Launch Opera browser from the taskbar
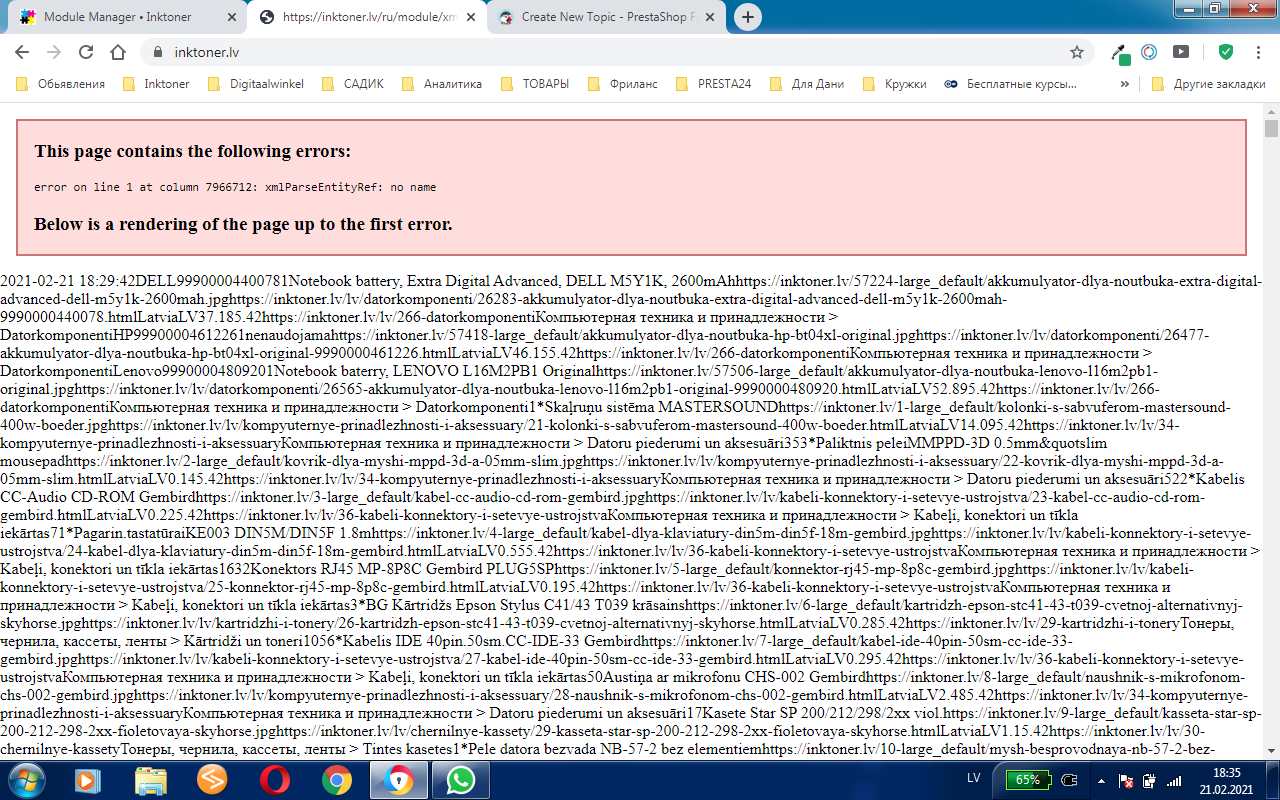The width and height of the screenshot is (1280, 800). click(274, 779)
